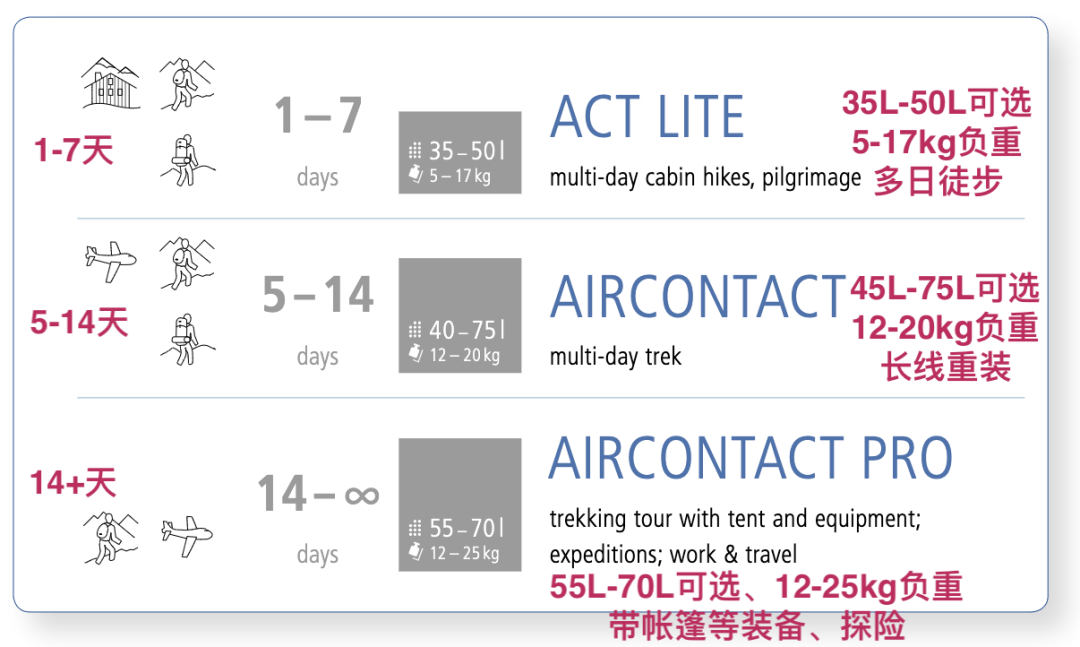This screenshot has width=1080, height=647.
Task: Open the ACT LITE heading
Action: coord(647,118)
